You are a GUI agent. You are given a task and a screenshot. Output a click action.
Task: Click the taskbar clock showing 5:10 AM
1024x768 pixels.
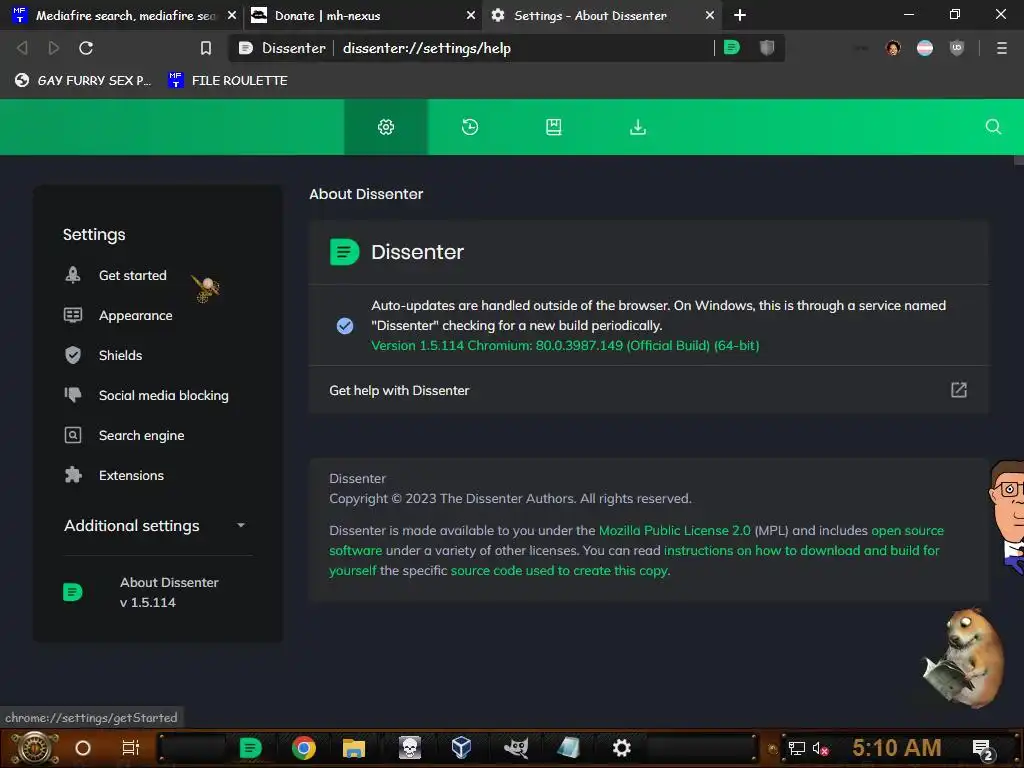coord(896,748)
